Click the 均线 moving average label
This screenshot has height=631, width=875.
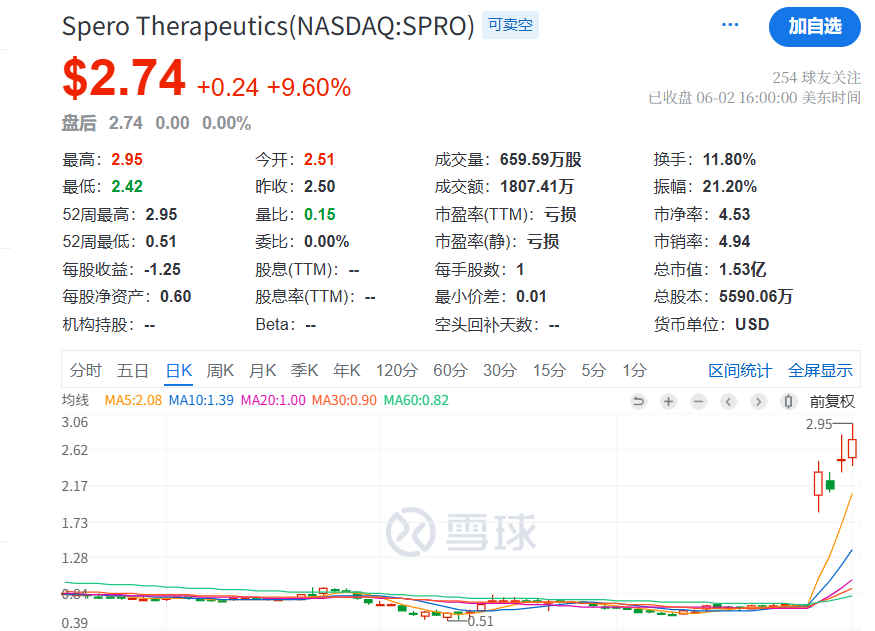pyautogui.click(x=75, y=401)
